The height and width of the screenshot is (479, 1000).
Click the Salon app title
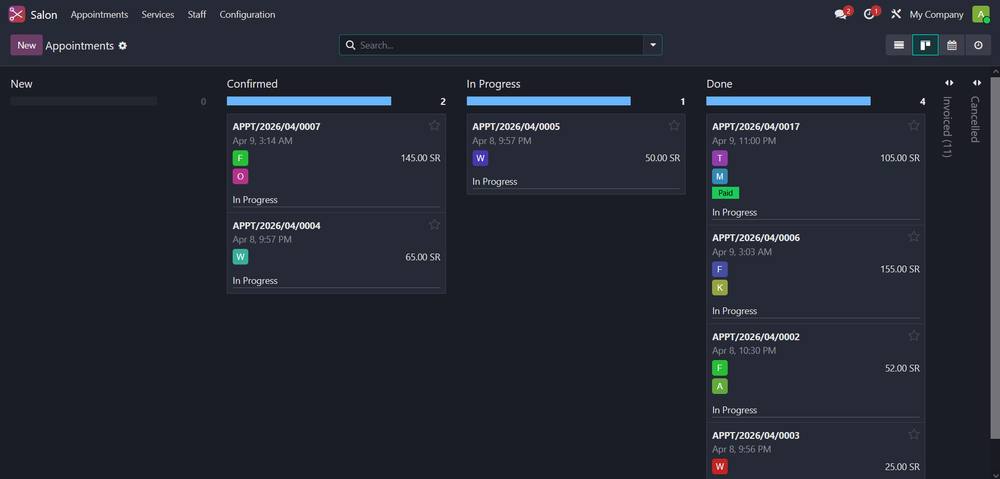[44, 14]
